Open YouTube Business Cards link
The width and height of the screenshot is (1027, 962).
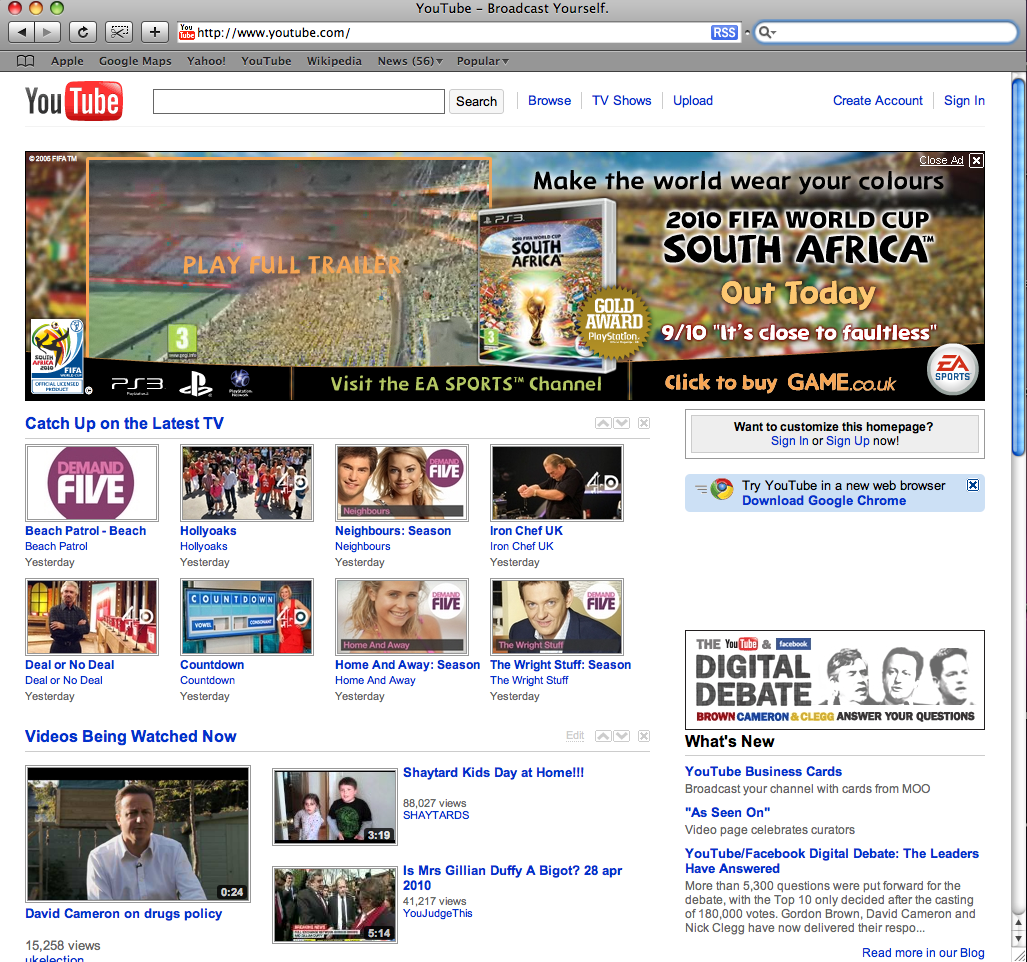click(x=763, y=771)
